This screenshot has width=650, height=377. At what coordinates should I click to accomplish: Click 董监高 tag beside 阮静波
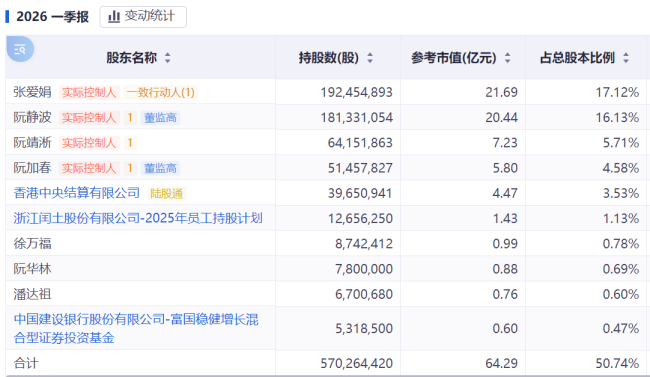[160, 118]
